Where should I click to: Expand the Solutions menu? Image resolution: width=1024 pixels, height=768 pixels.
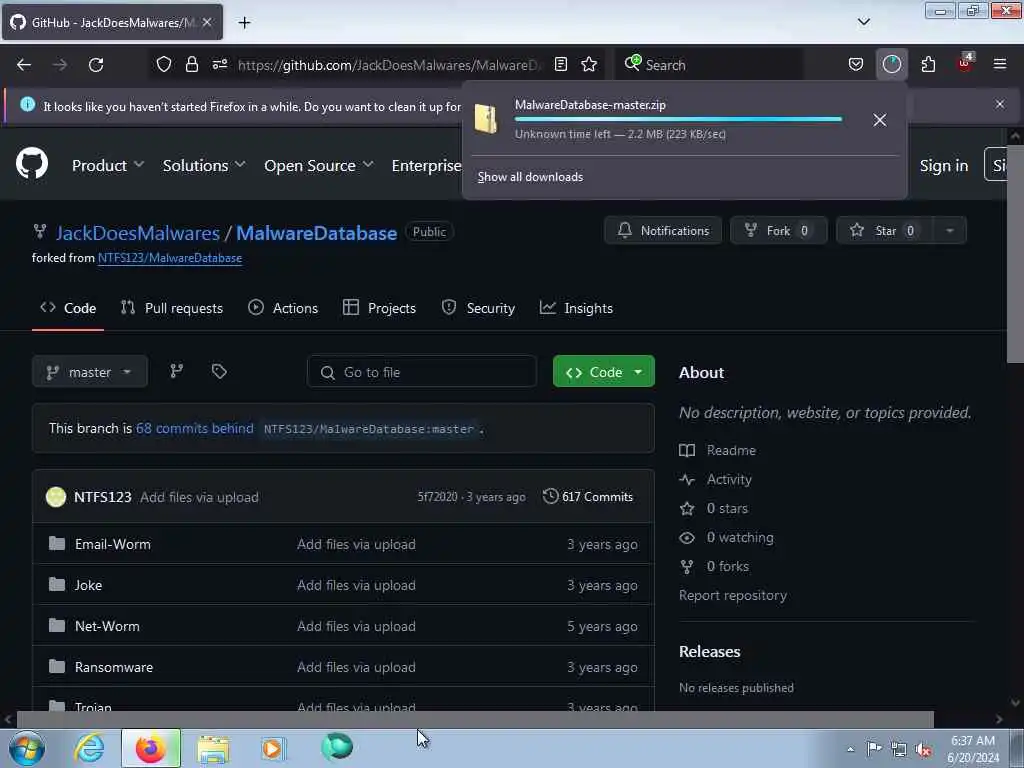tap(204, 166)
